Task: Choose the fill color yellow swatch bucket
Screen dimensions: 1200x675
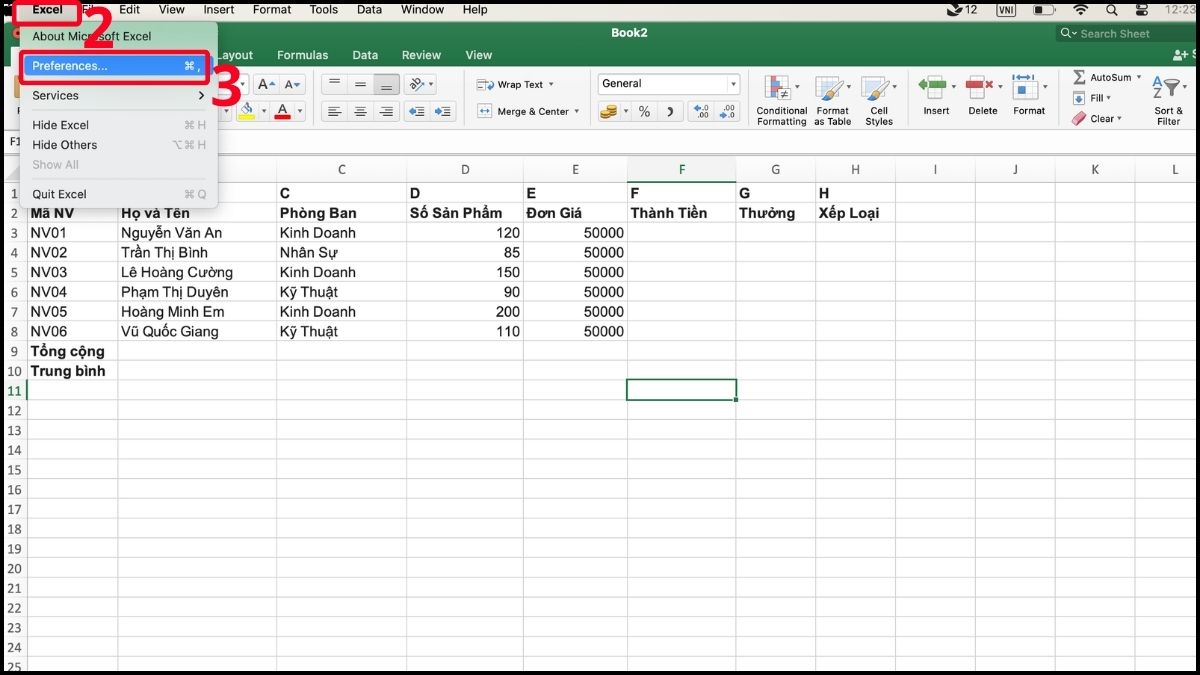Action: 246,112
